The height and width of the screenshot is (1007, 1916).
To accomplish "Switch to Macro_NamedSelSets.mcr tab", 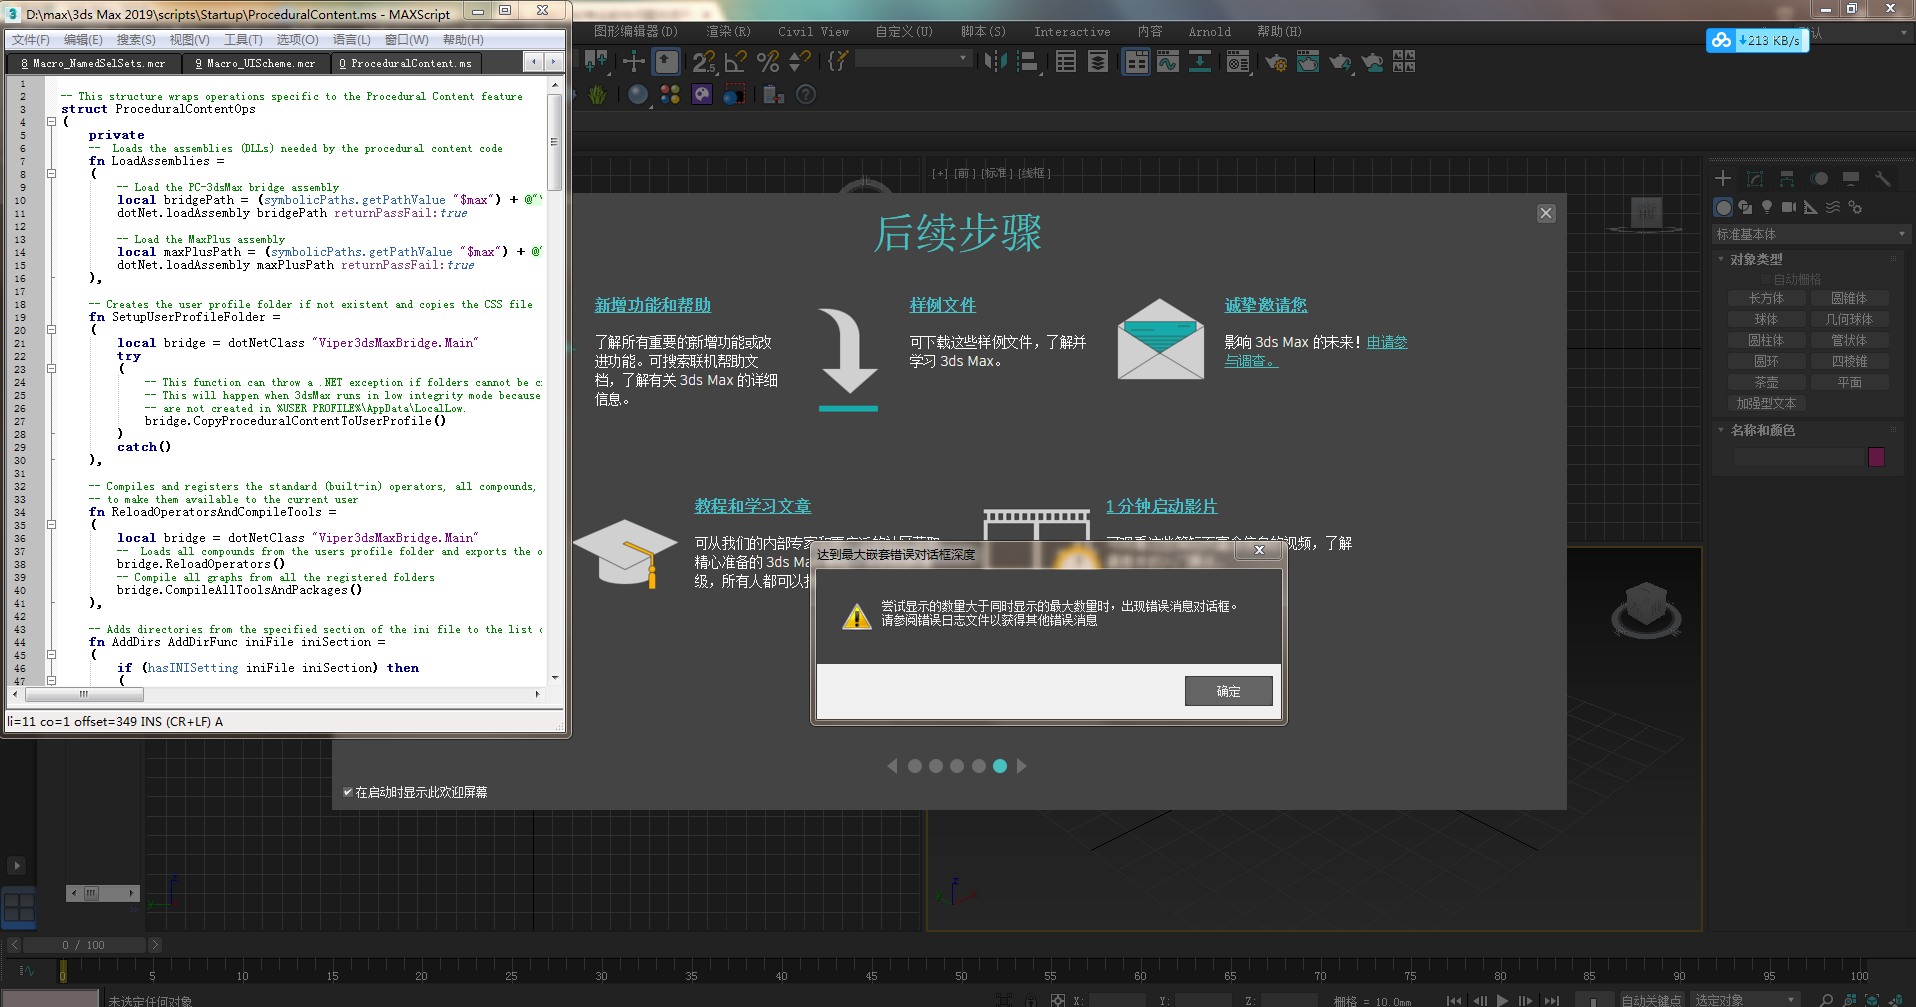I will [x=93, y=63].
